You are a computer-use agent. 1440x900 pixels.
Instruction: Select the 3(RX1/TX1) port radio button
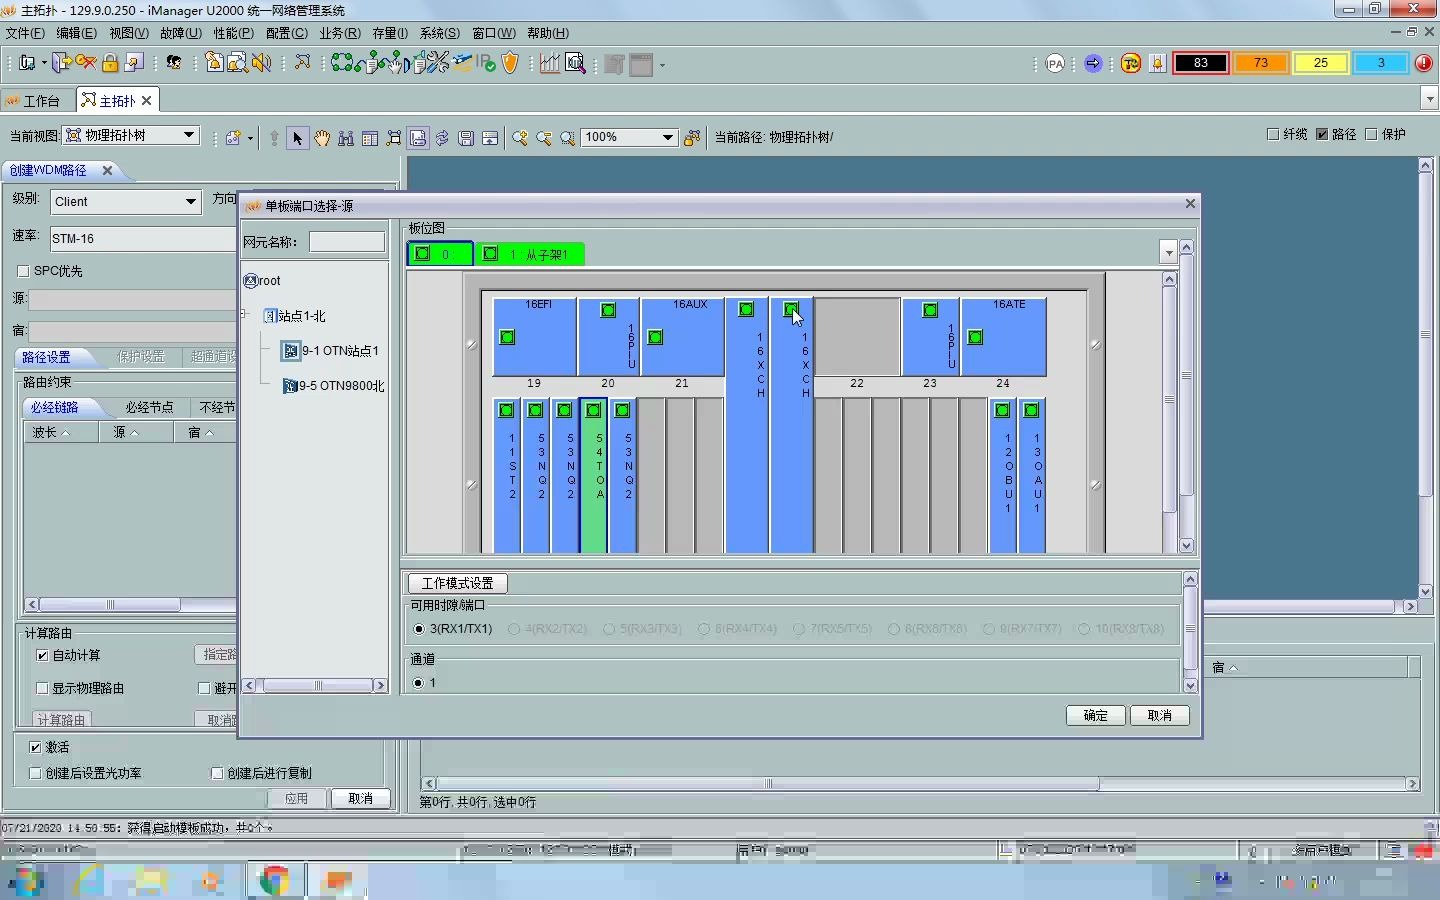click(419, 629)
